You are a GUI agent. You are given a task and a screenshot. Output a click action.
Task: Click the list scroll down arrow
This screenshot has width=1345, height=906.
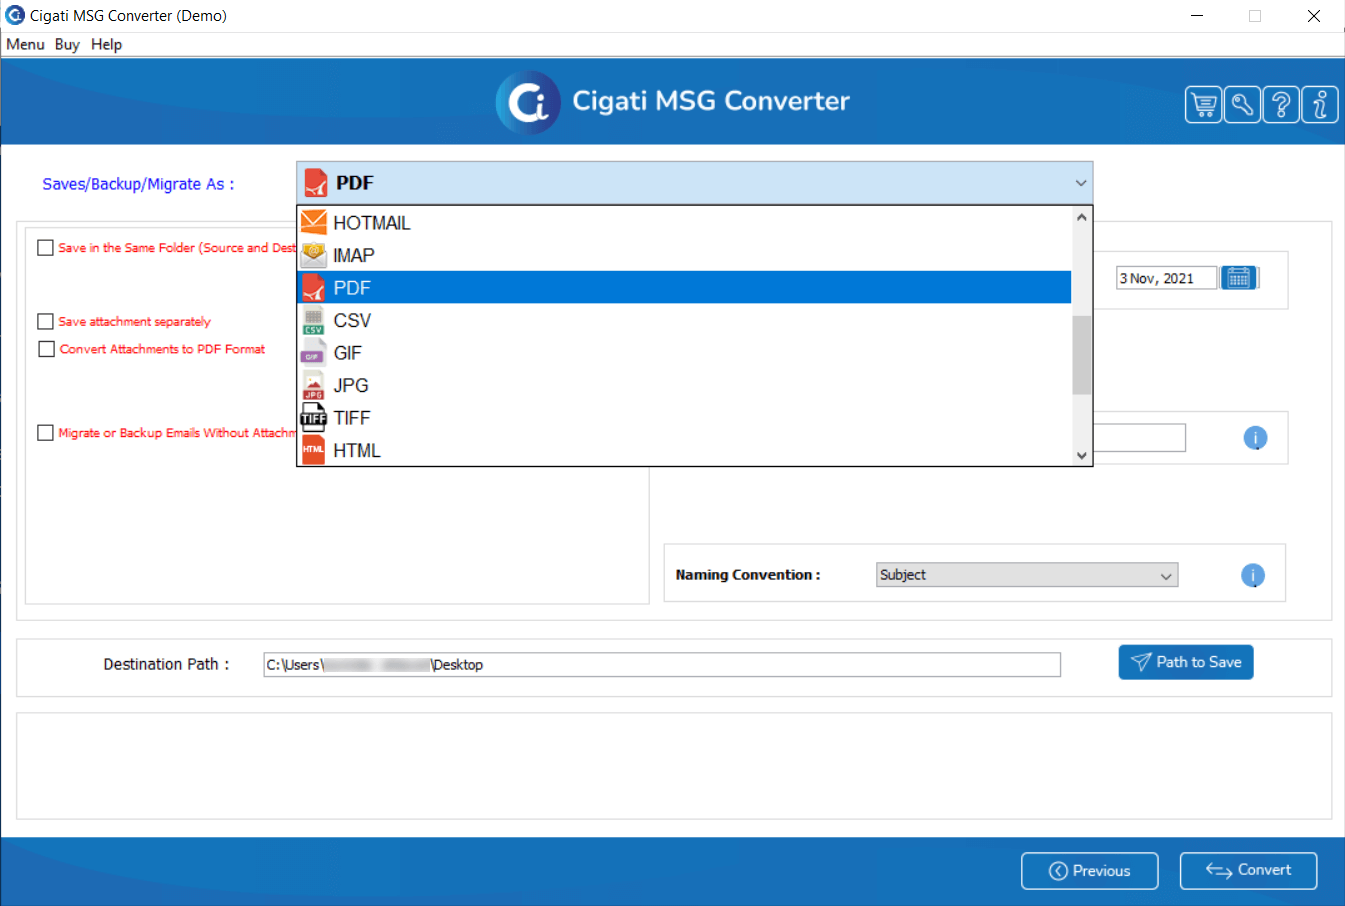(1081, 456)
